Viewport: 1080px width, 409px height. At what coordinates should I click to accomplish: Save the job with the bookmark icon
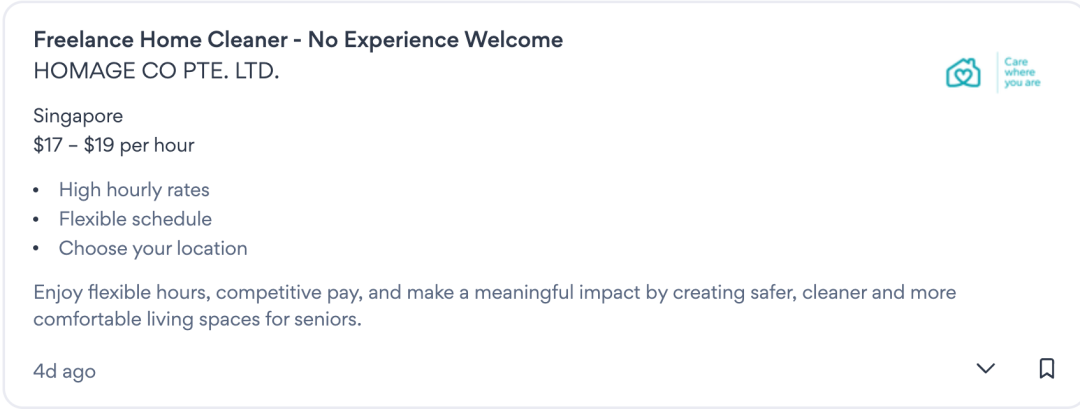(1047, 369)
